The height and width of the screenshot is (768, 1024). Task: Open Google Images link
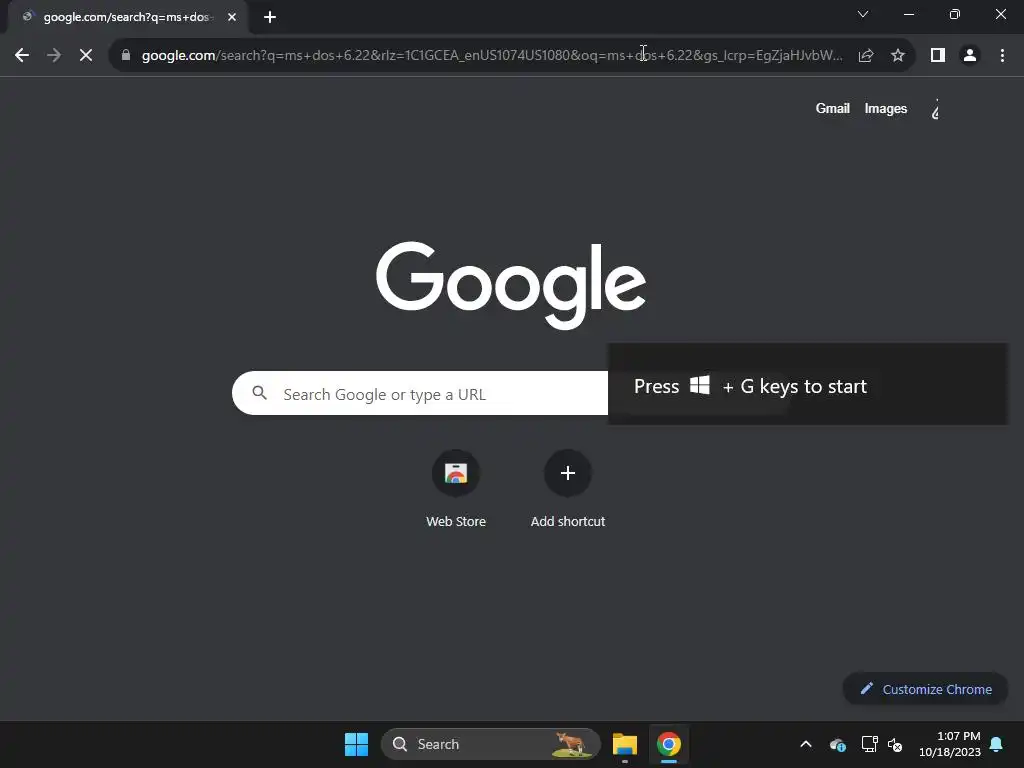point(886,108)
